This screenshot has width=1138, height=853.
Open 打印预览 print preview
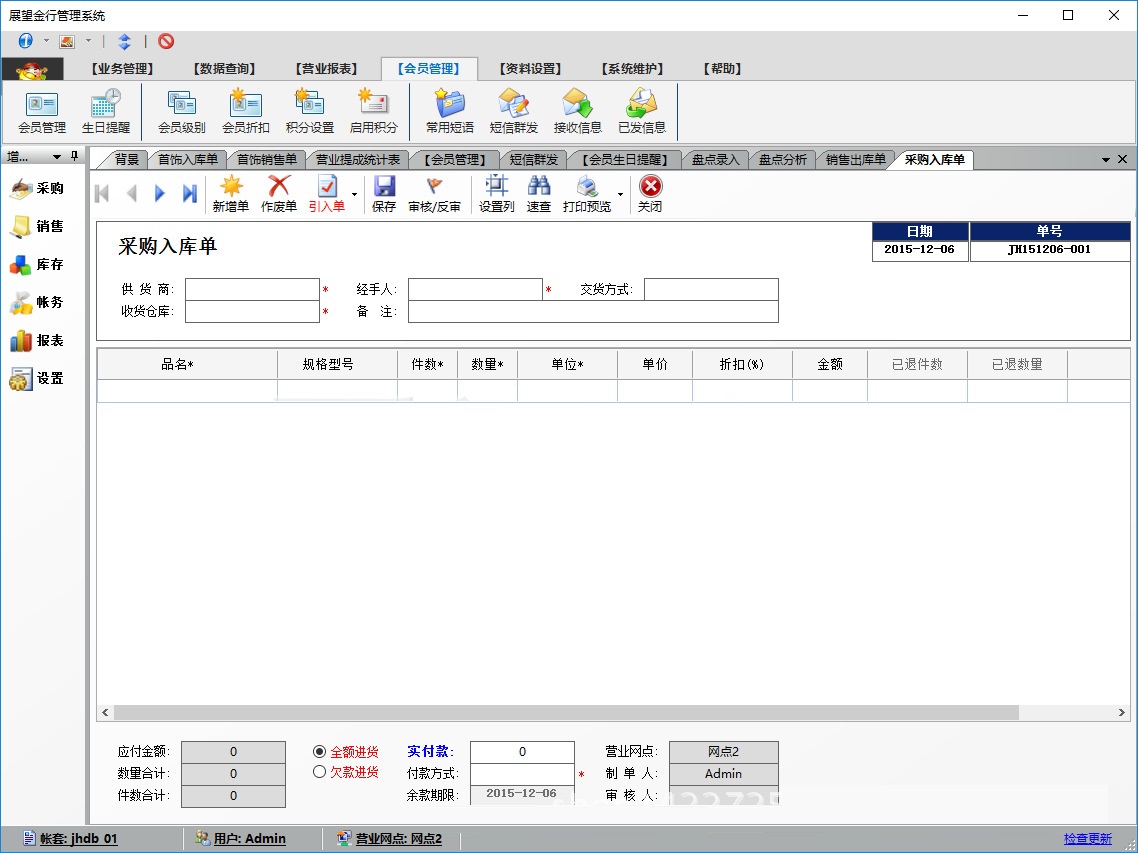587,194
